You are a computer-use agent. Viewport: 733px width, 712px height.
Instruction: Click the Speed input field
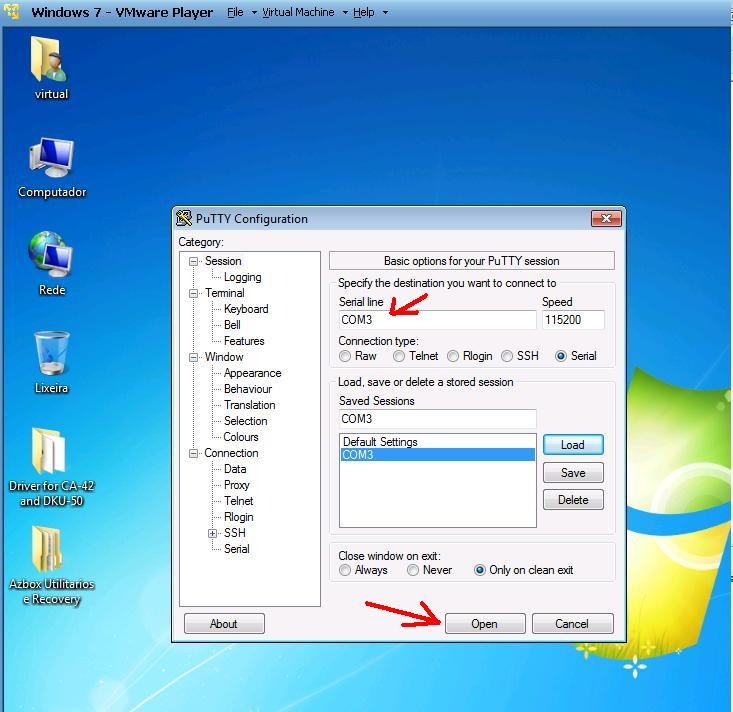(573, 320)
